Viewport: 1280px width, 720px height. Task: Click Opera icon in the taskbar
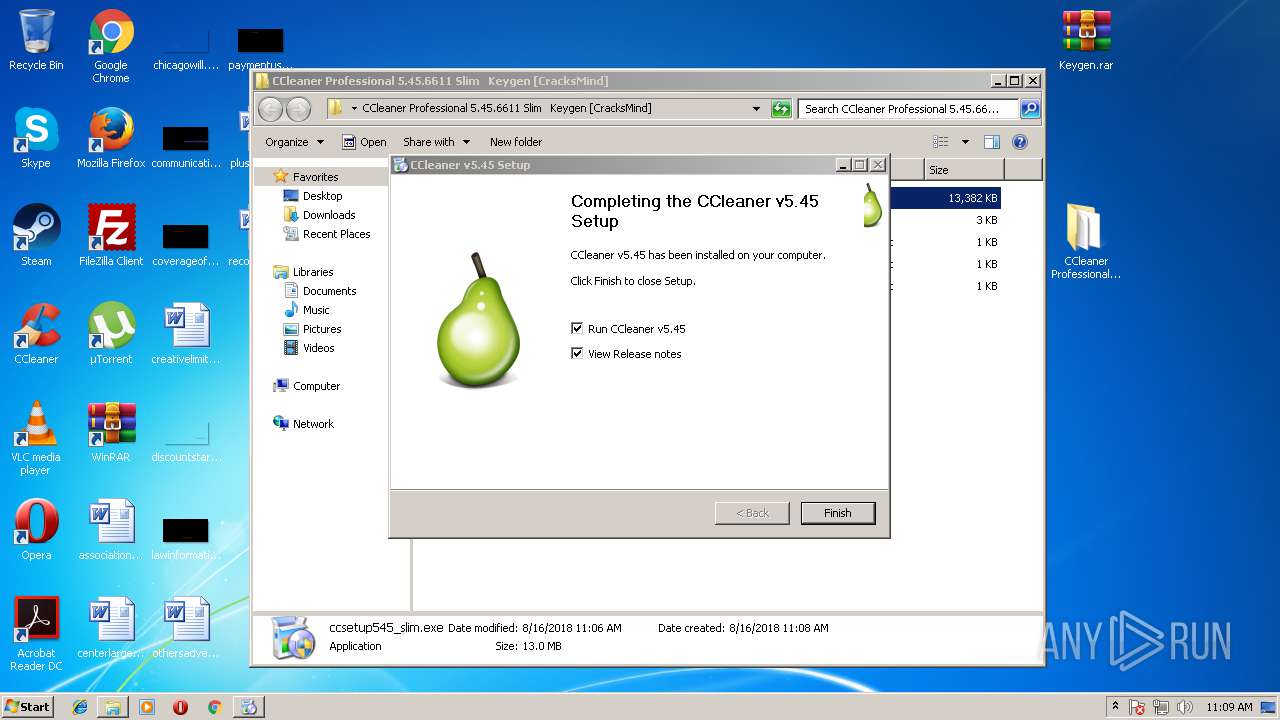180,707
